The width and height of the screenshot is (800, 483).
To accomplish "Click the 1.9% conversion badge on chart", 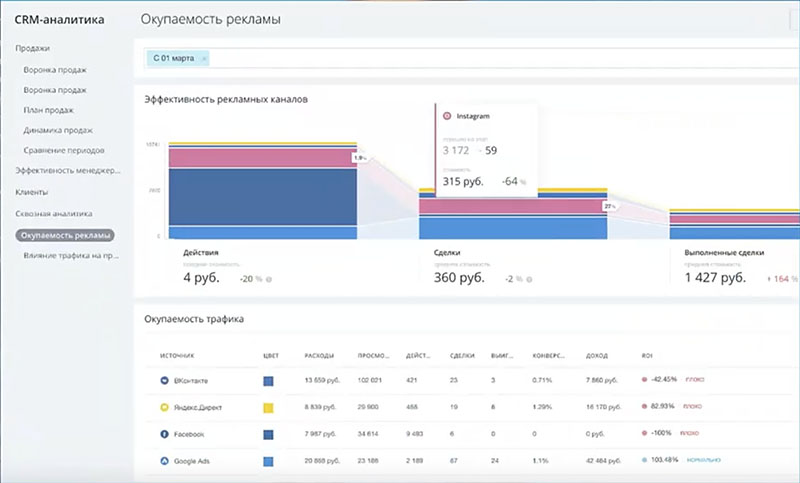I will point(360,158).
